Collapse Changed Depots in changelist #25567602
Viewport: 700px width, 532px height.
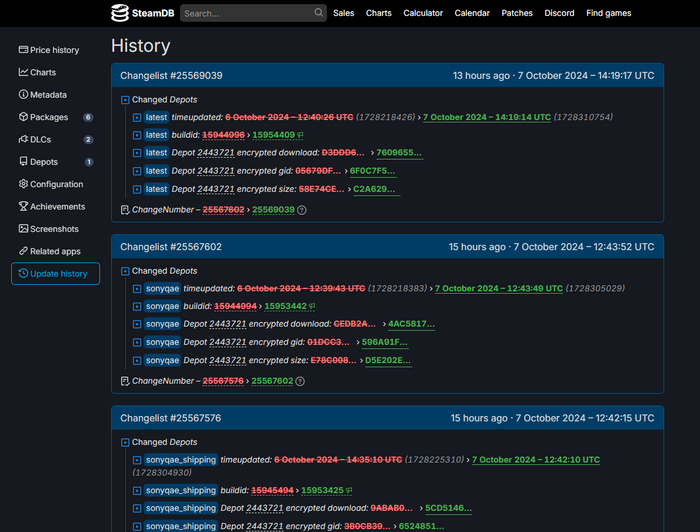pos(125,271)
